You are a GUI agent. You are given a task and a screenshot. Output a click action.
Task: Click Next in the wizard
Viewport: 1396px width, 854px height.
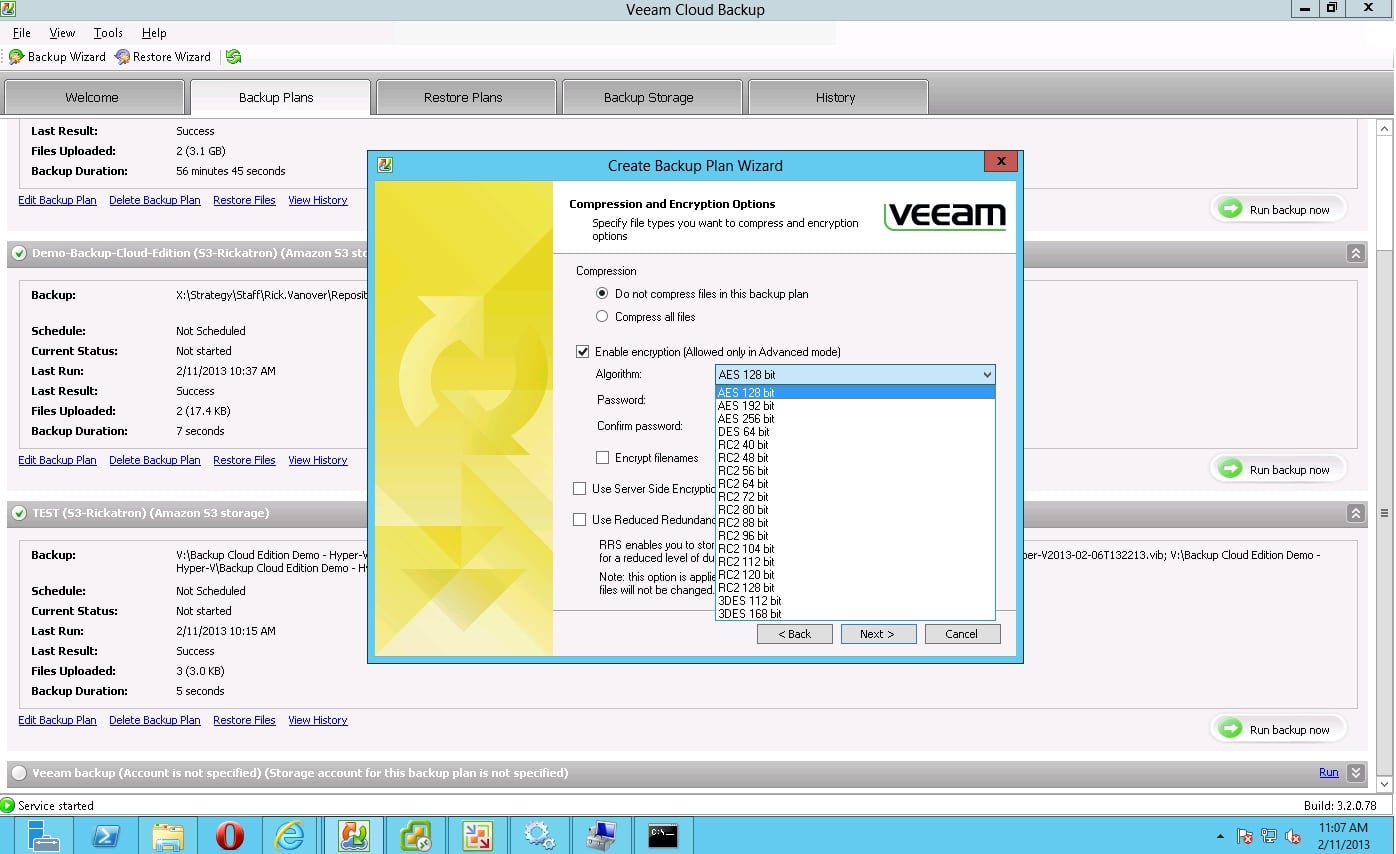point(876,634)
